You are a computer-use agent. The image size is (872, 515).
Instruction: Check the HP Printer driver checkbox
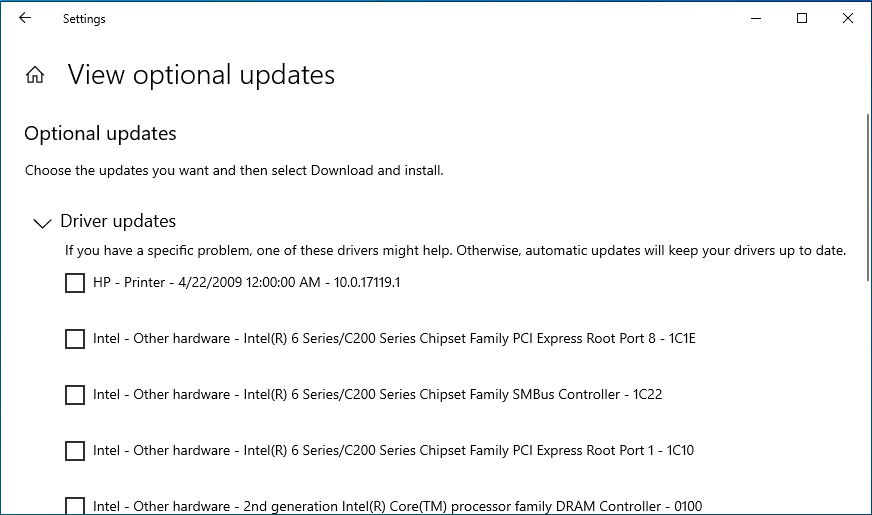point(75,283)
